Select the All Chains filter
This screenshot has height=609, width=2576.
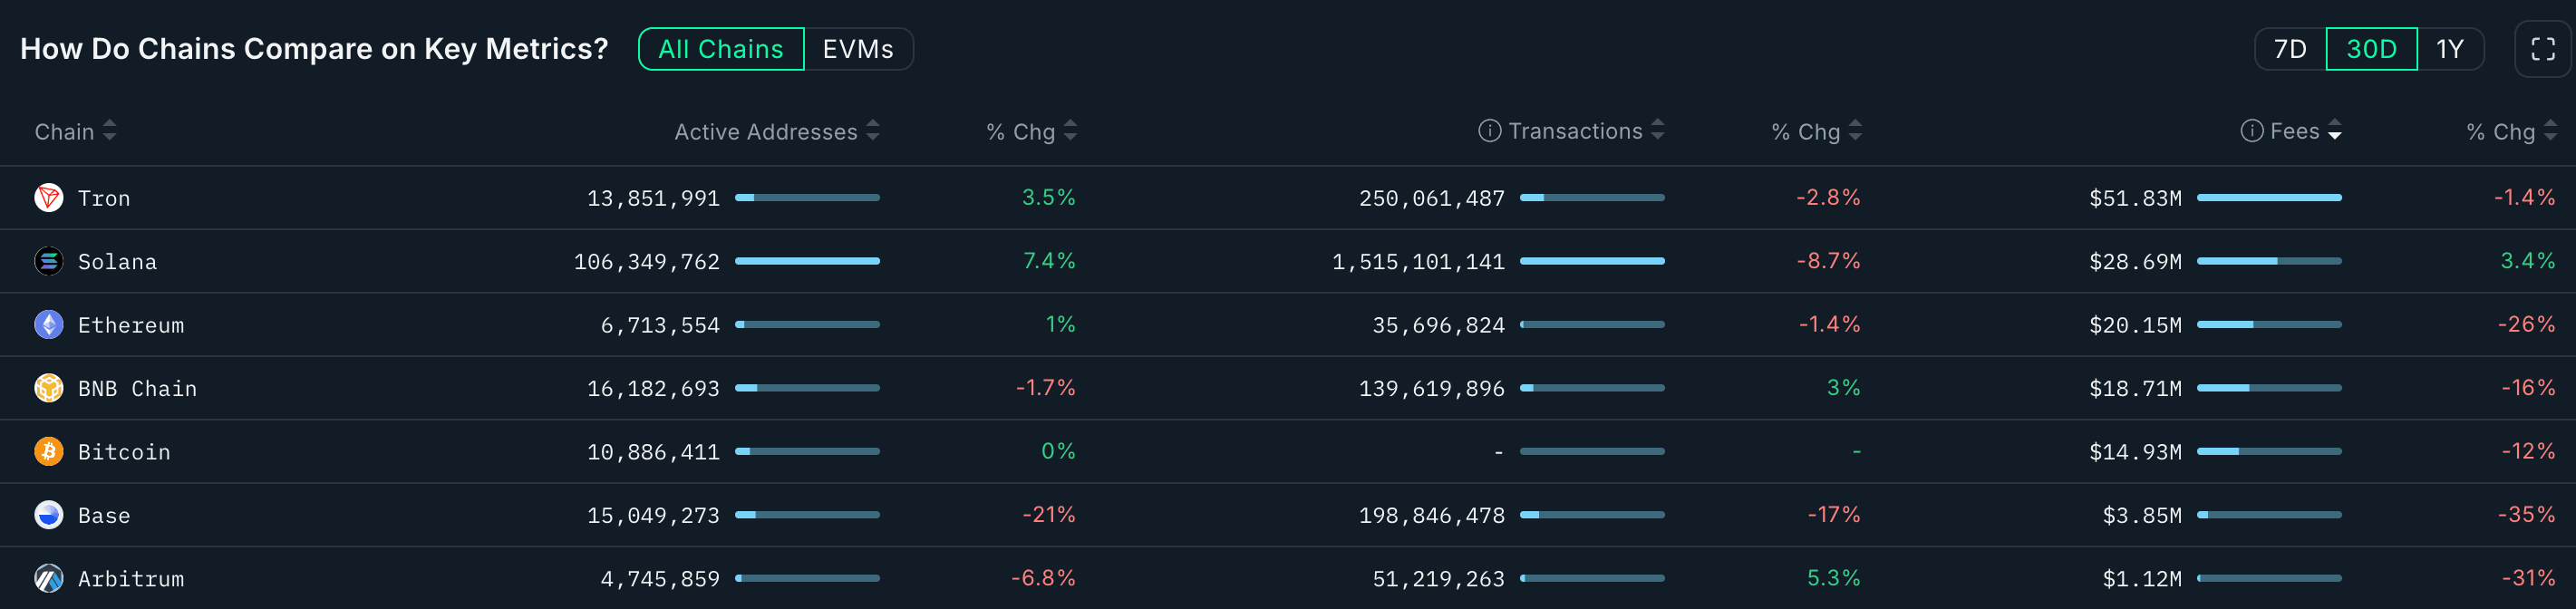coord(720,49)
